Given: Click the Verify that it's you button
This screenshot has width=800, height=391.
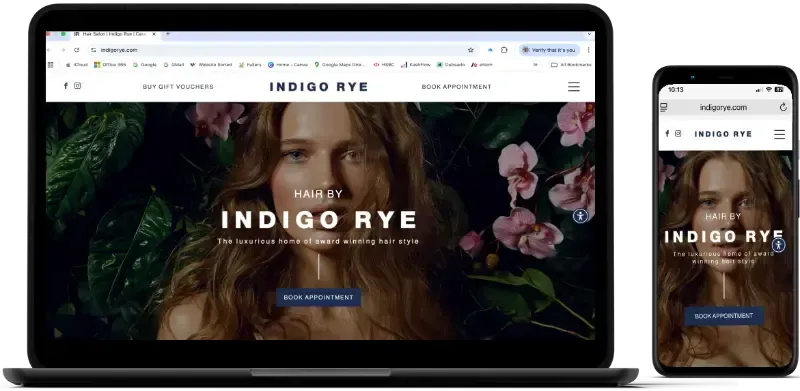Looking at the screenshot, I should click(549, 50).
